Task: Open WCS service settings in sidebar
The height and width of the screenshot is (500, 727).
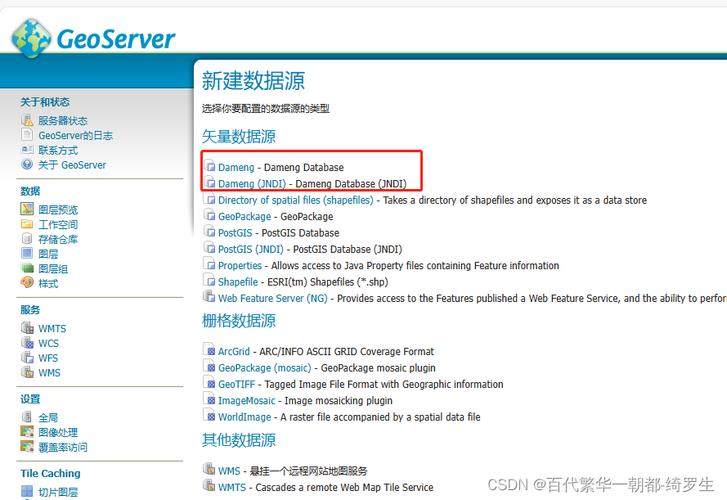Action: 48,343
